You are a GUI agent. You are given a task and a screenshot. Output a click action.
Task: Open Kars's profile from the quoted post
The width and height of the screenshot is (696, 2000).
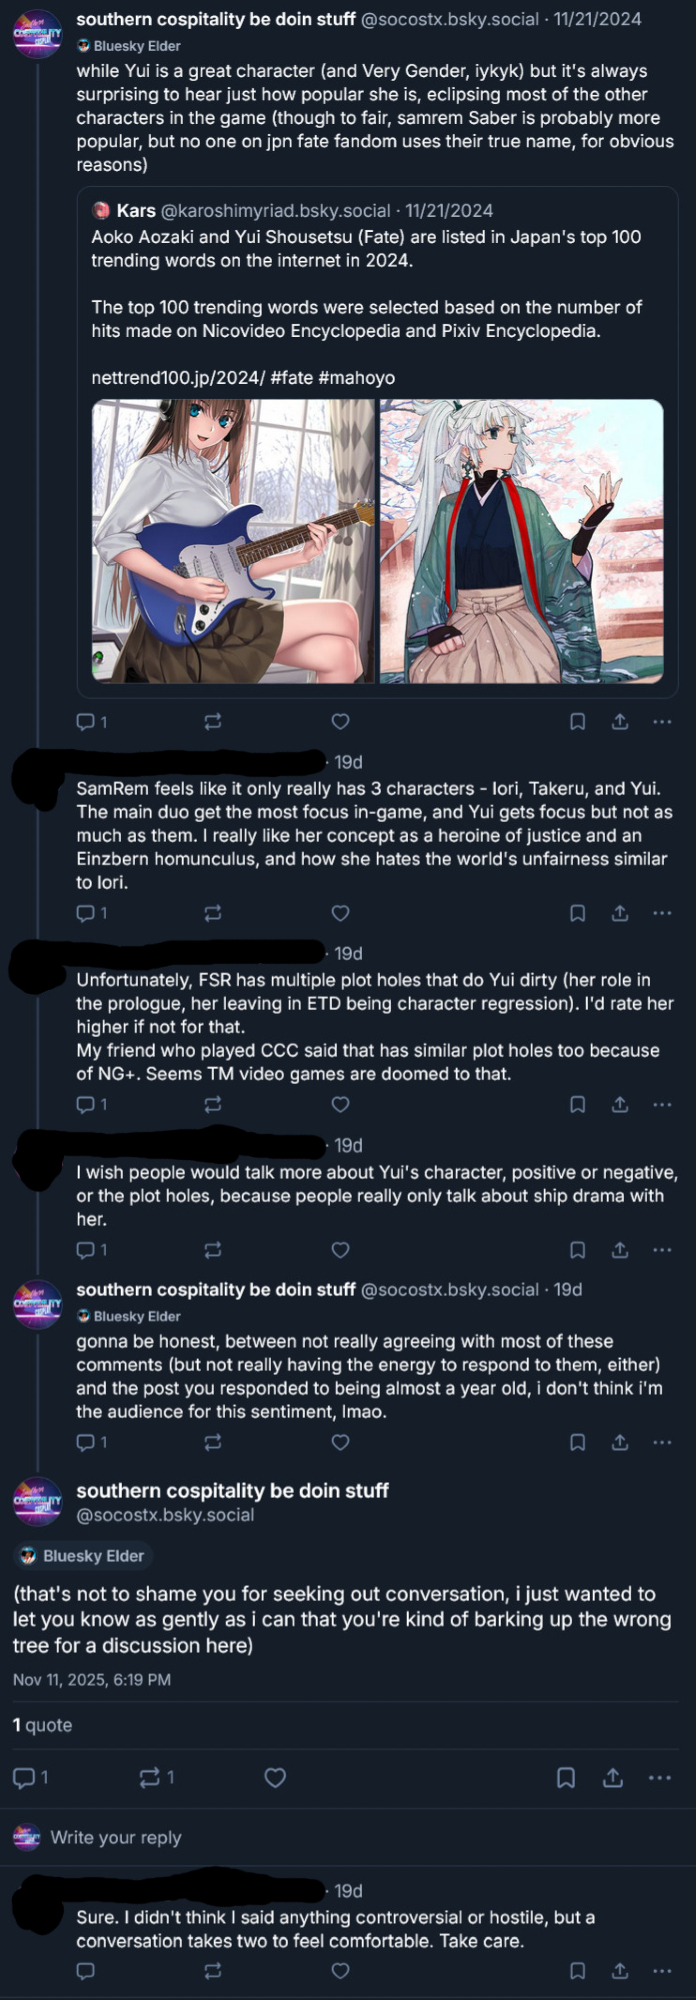point(136,211)
